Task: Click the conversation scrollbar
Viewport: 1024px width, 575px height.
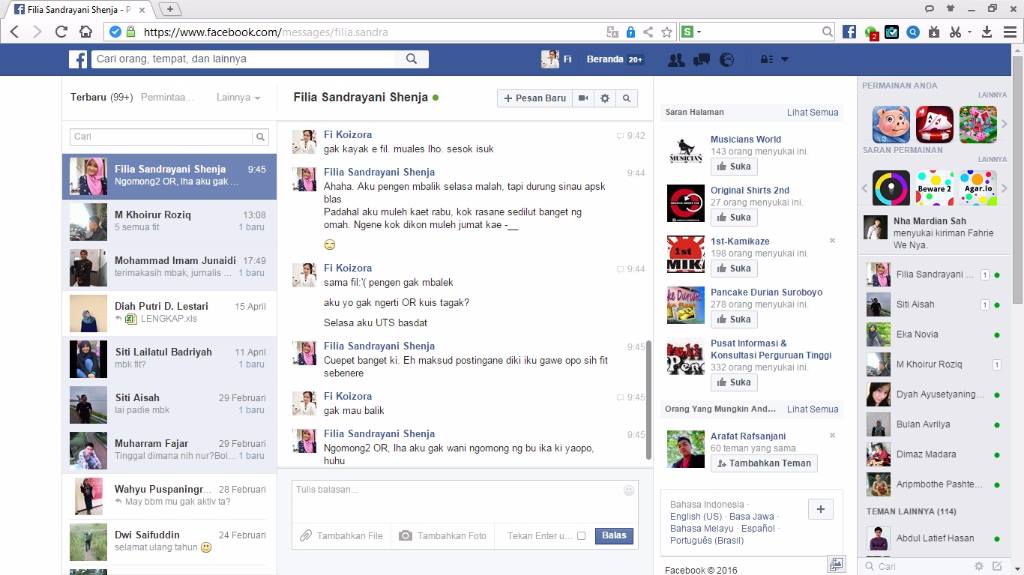Action: click(x=648, y=399)
